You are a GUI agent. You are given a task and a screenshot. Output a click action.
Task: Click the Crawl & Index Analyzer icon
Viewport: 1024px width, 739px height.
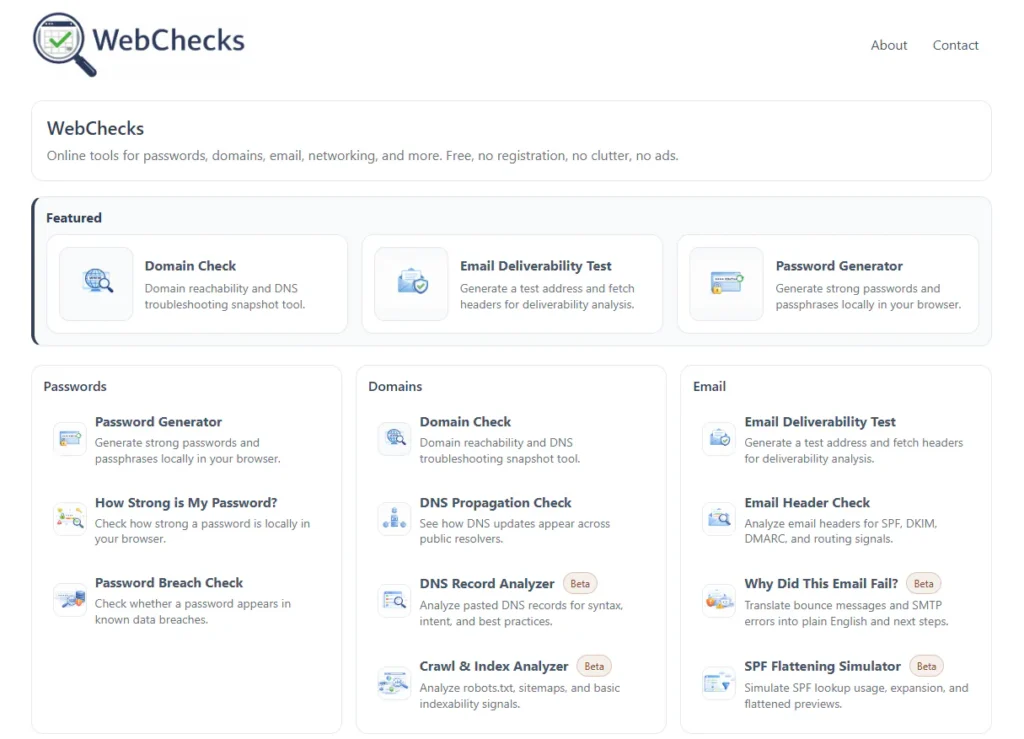394,683
